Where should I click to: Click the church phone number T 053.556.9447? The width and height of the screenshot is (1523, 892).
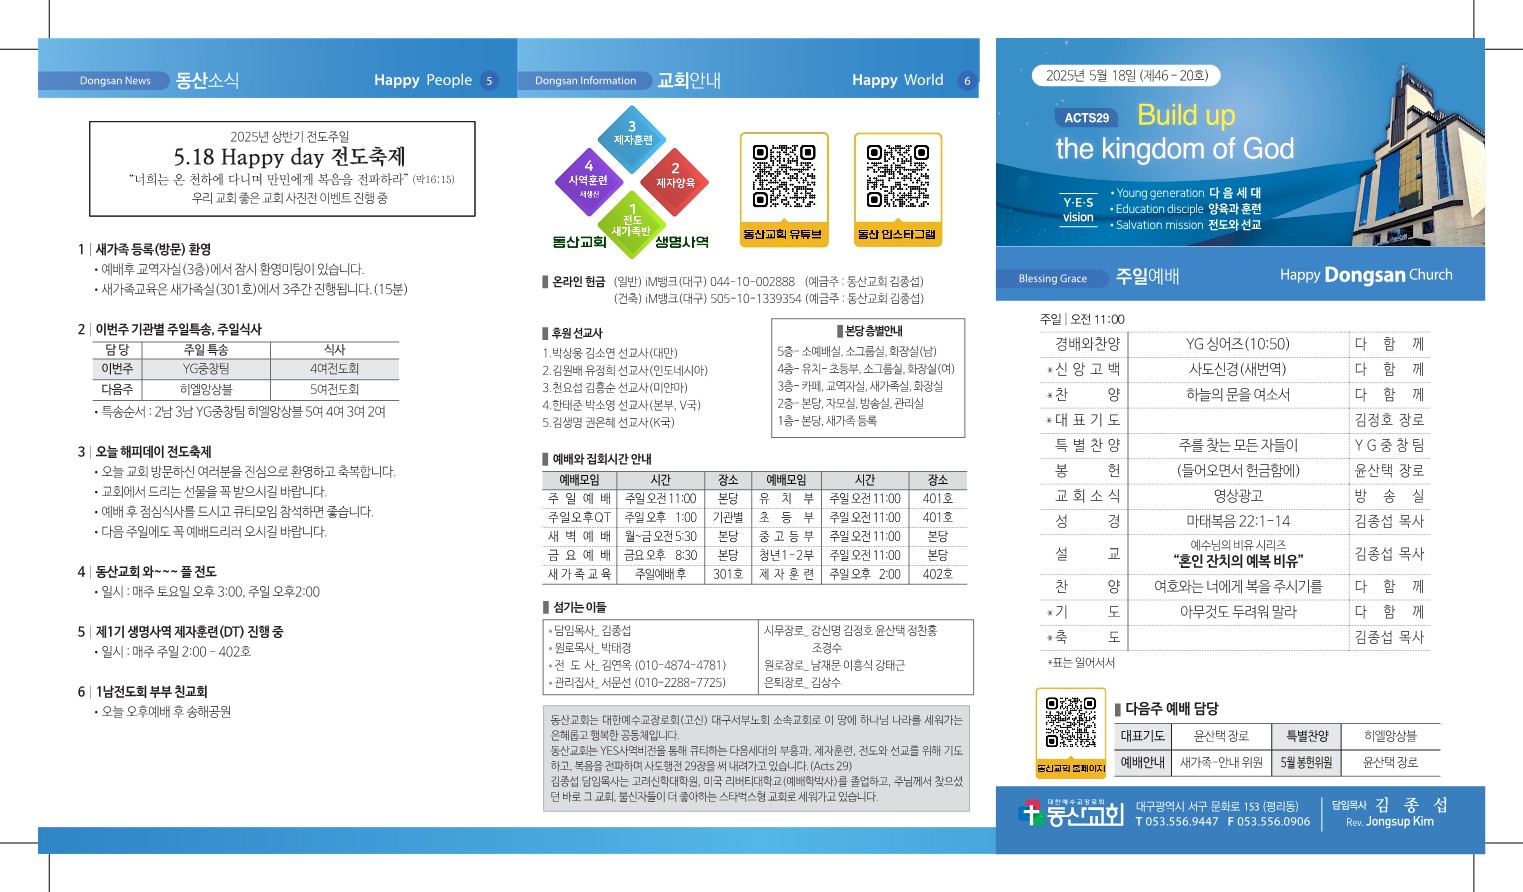pyautogui.click(x=1177, y=822)
